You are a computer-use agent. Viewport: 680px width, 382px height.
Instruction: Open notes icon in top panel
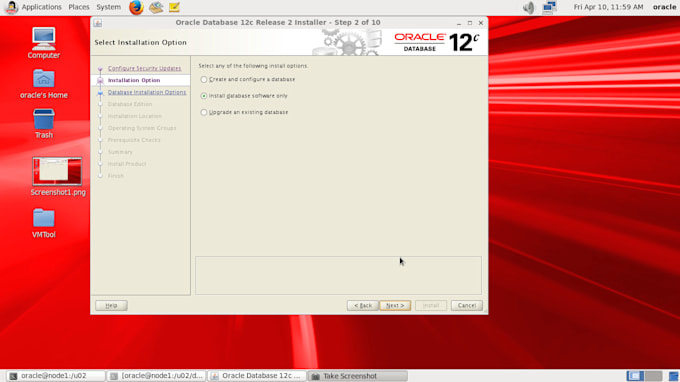coord(174,7)
